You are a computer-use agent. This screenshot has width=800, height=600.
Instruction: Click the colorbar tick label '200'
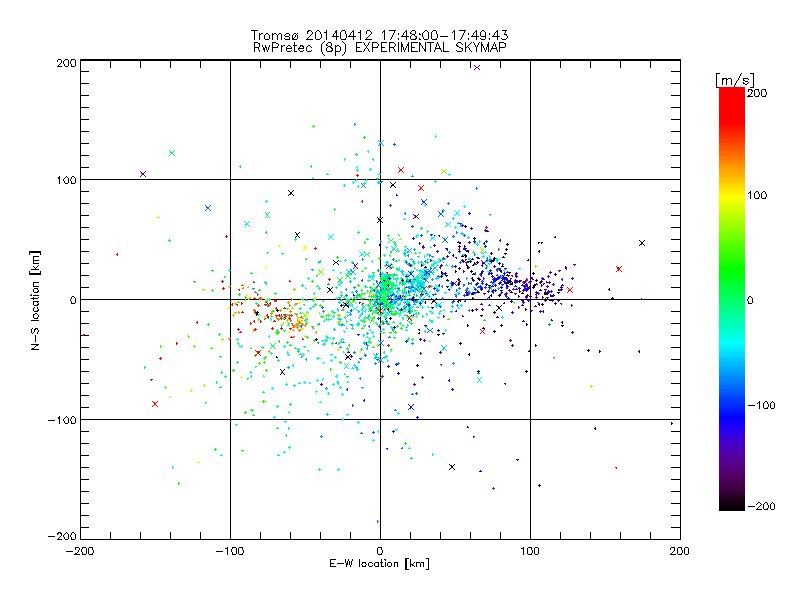coord(757,93)
